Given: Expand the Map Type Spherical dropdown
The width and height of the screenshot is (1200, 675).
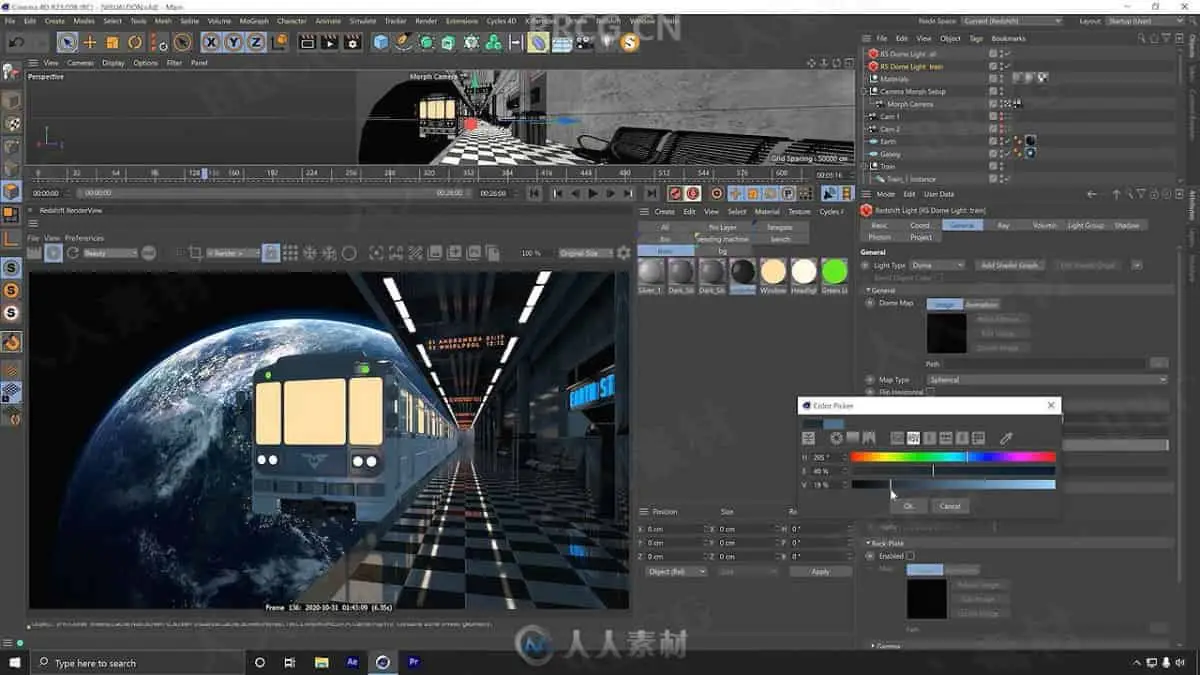Looking at the screenshot, I should pos(1047,380).
